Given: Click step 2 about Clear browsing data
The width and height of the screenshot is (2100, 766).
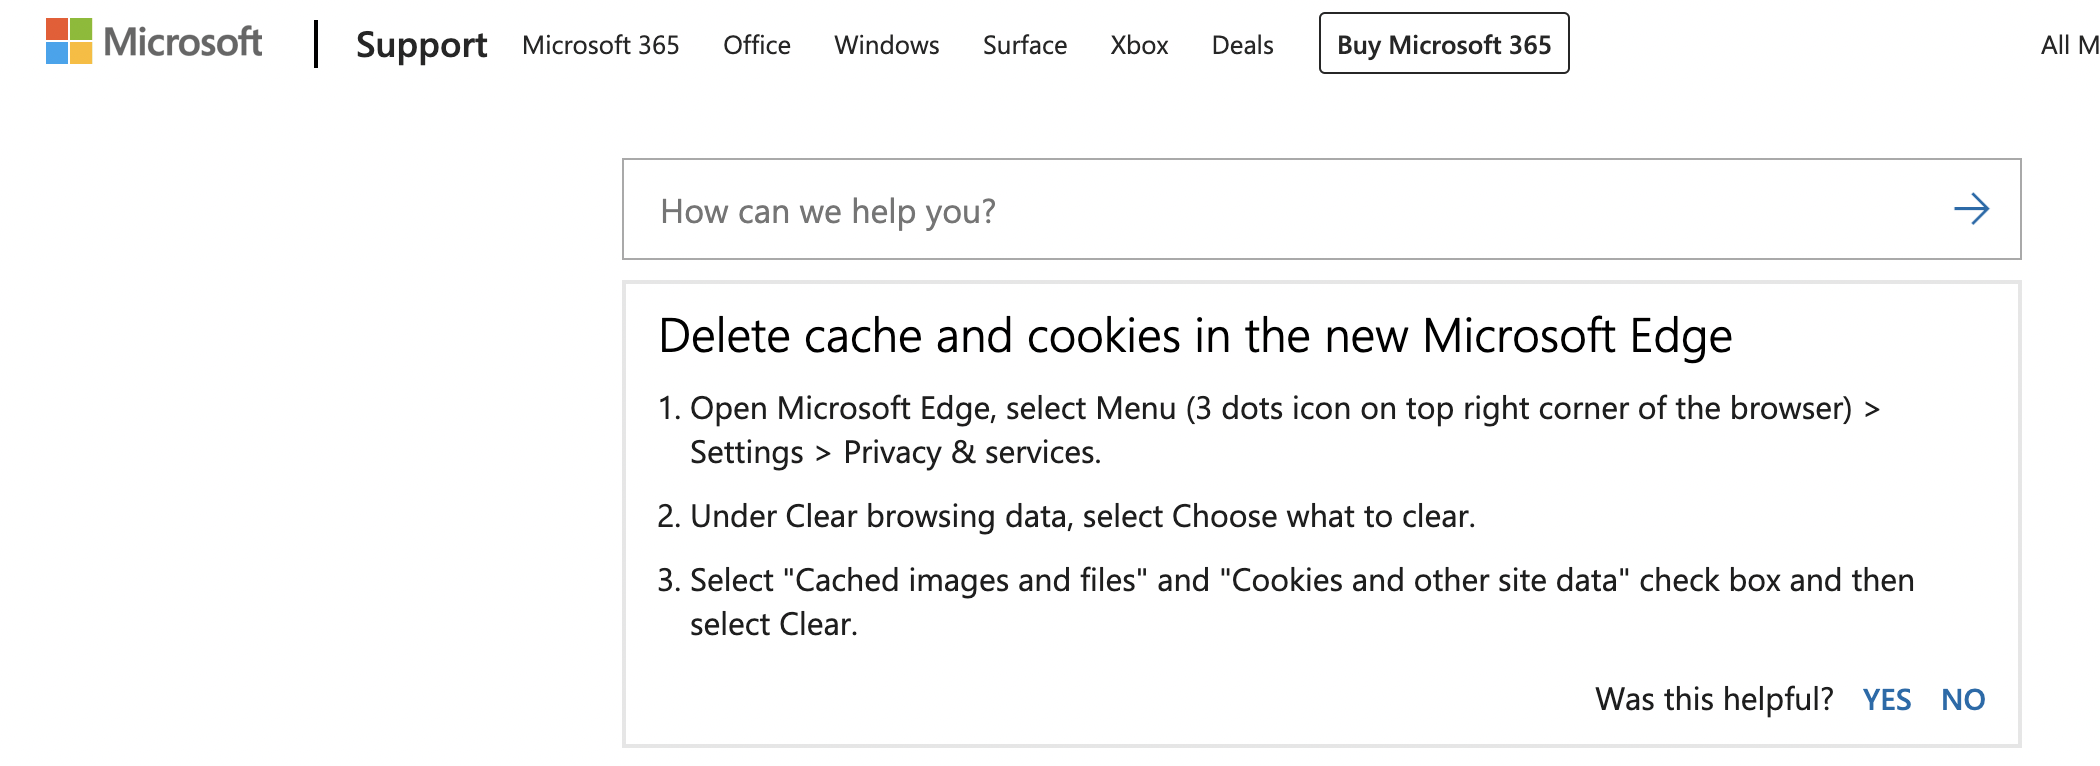Looking at the screenshot, I should tap(1082, 516).
